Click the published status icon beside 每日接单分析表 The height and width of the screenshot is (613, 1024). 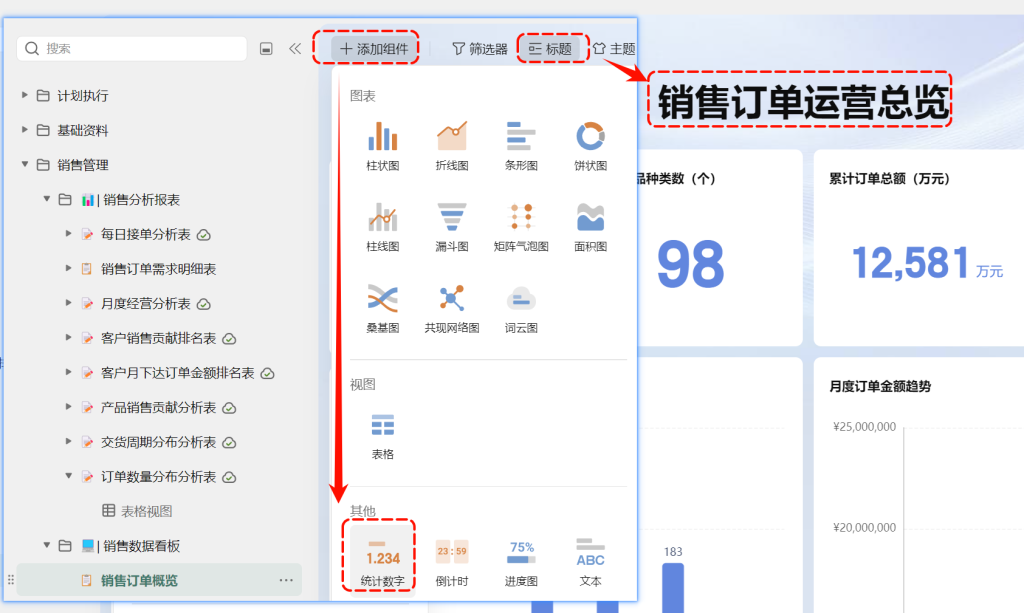point(204,234)
